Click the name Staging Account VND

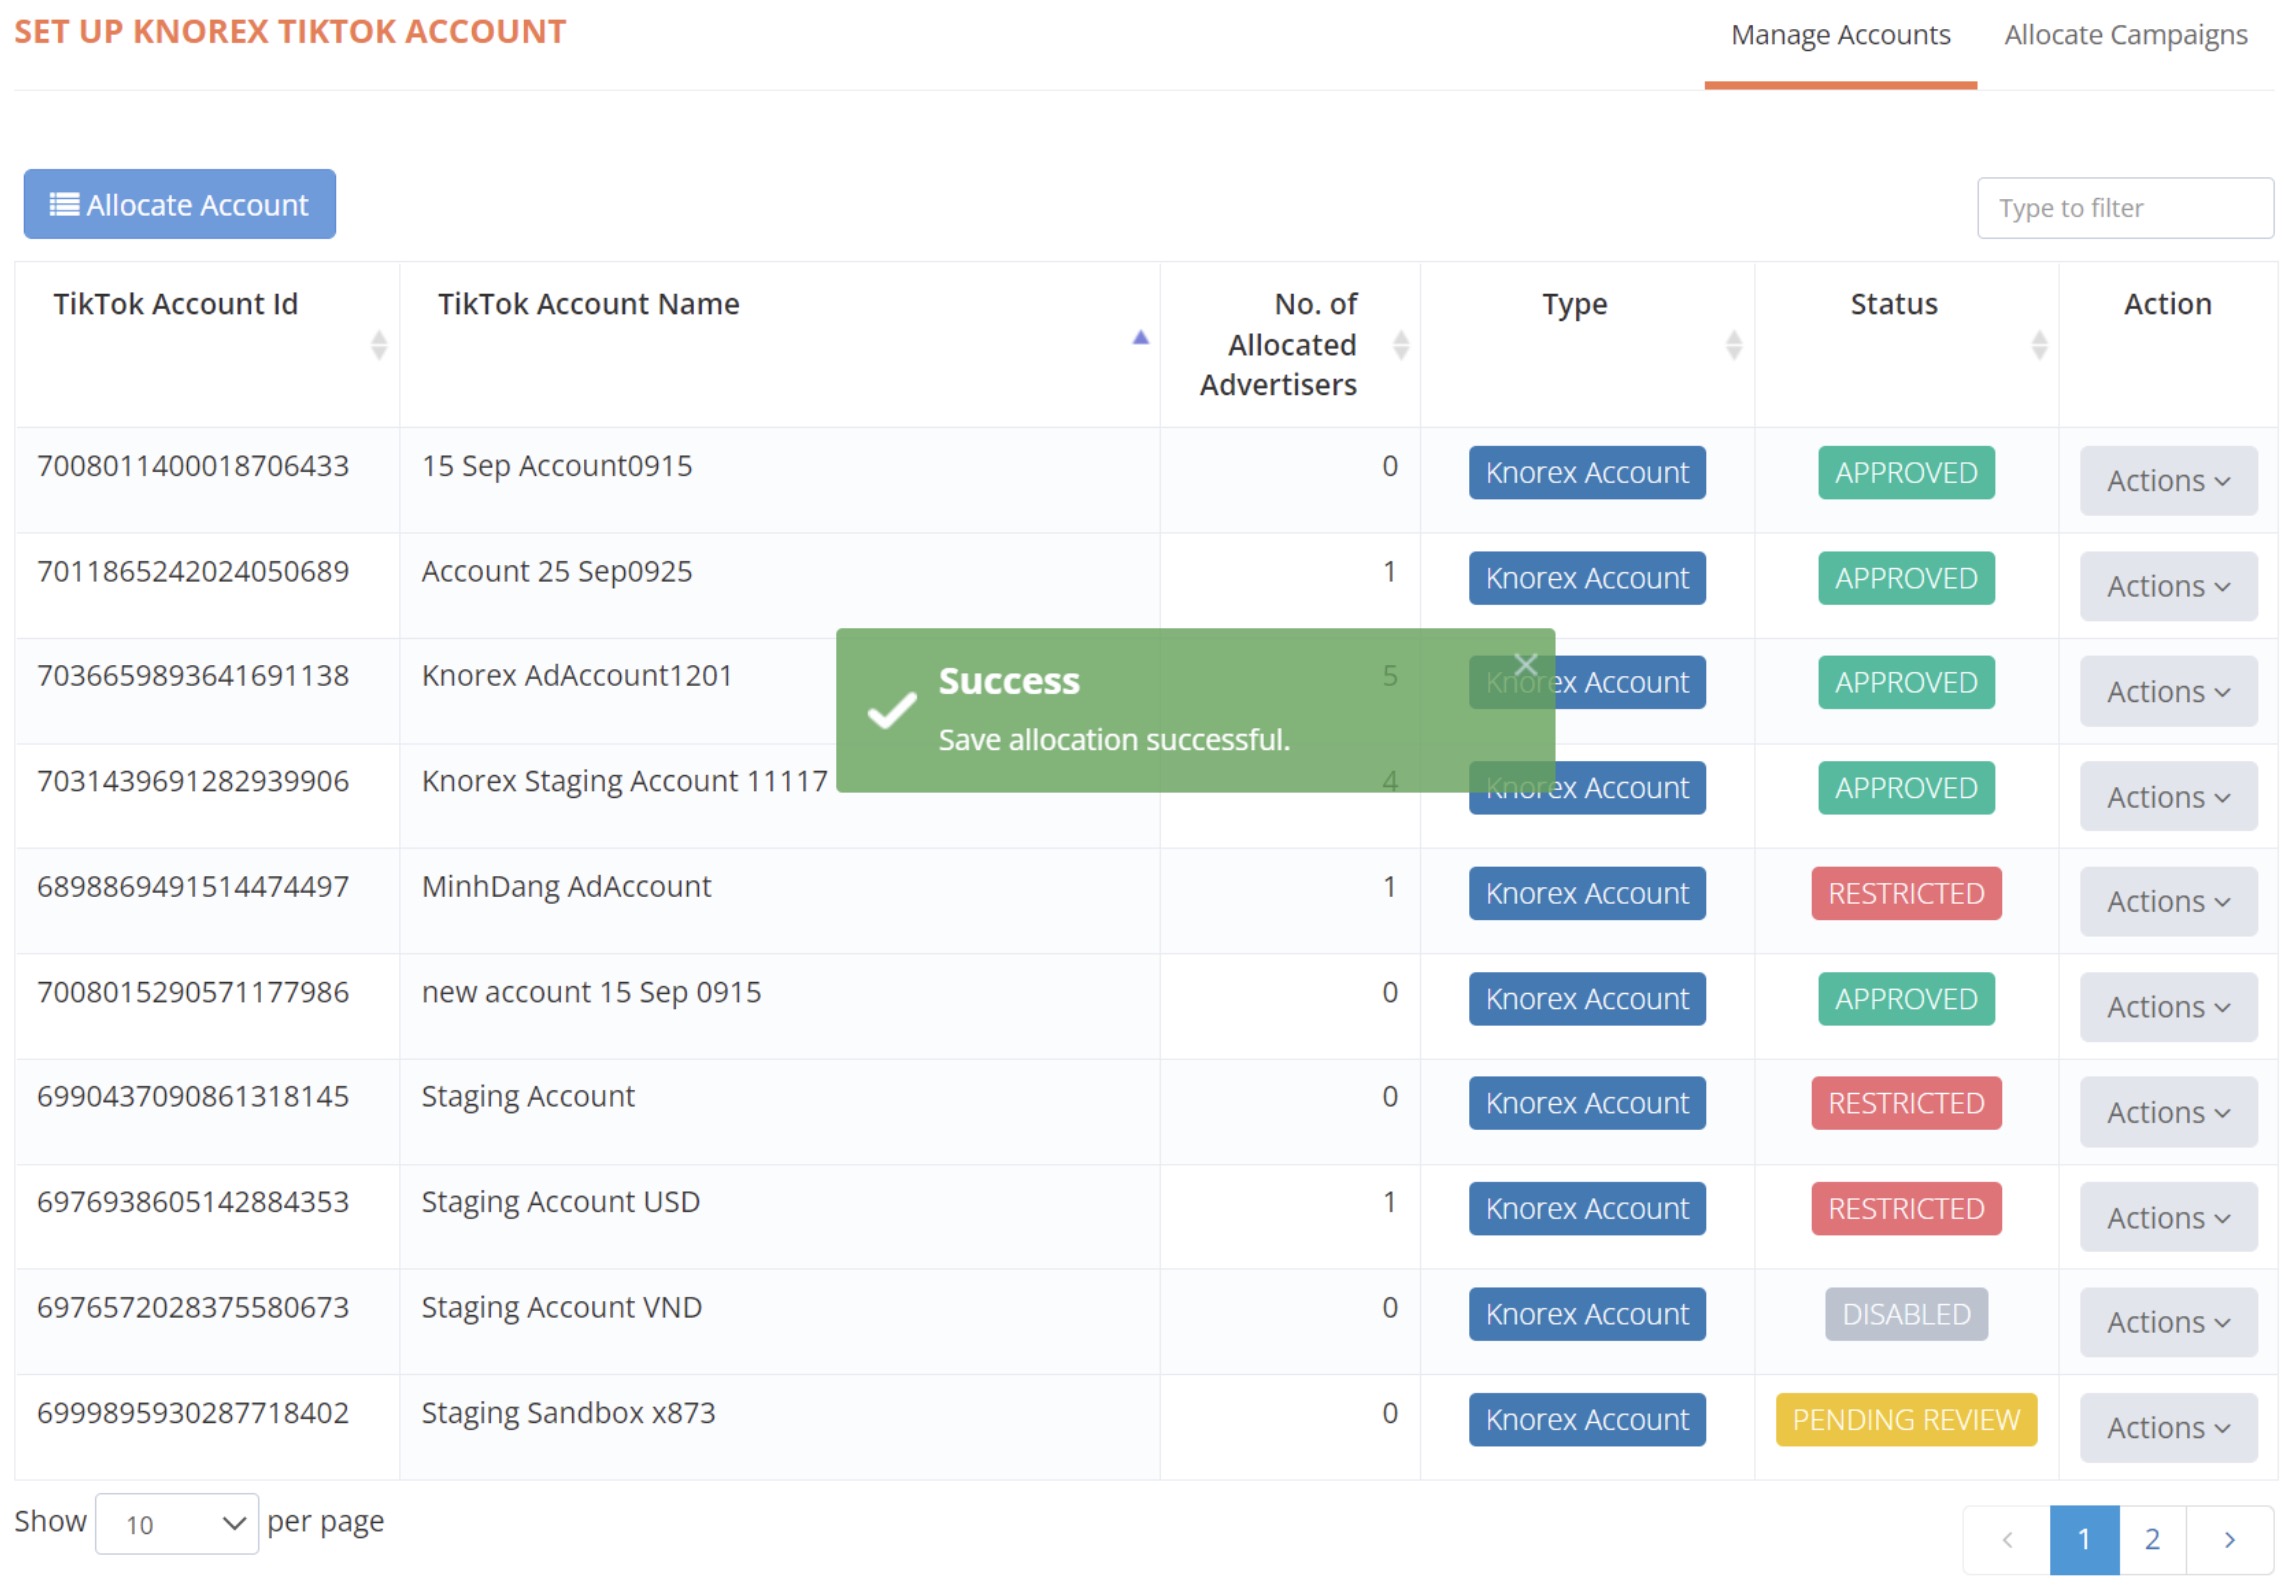[x=562, y=1309]
